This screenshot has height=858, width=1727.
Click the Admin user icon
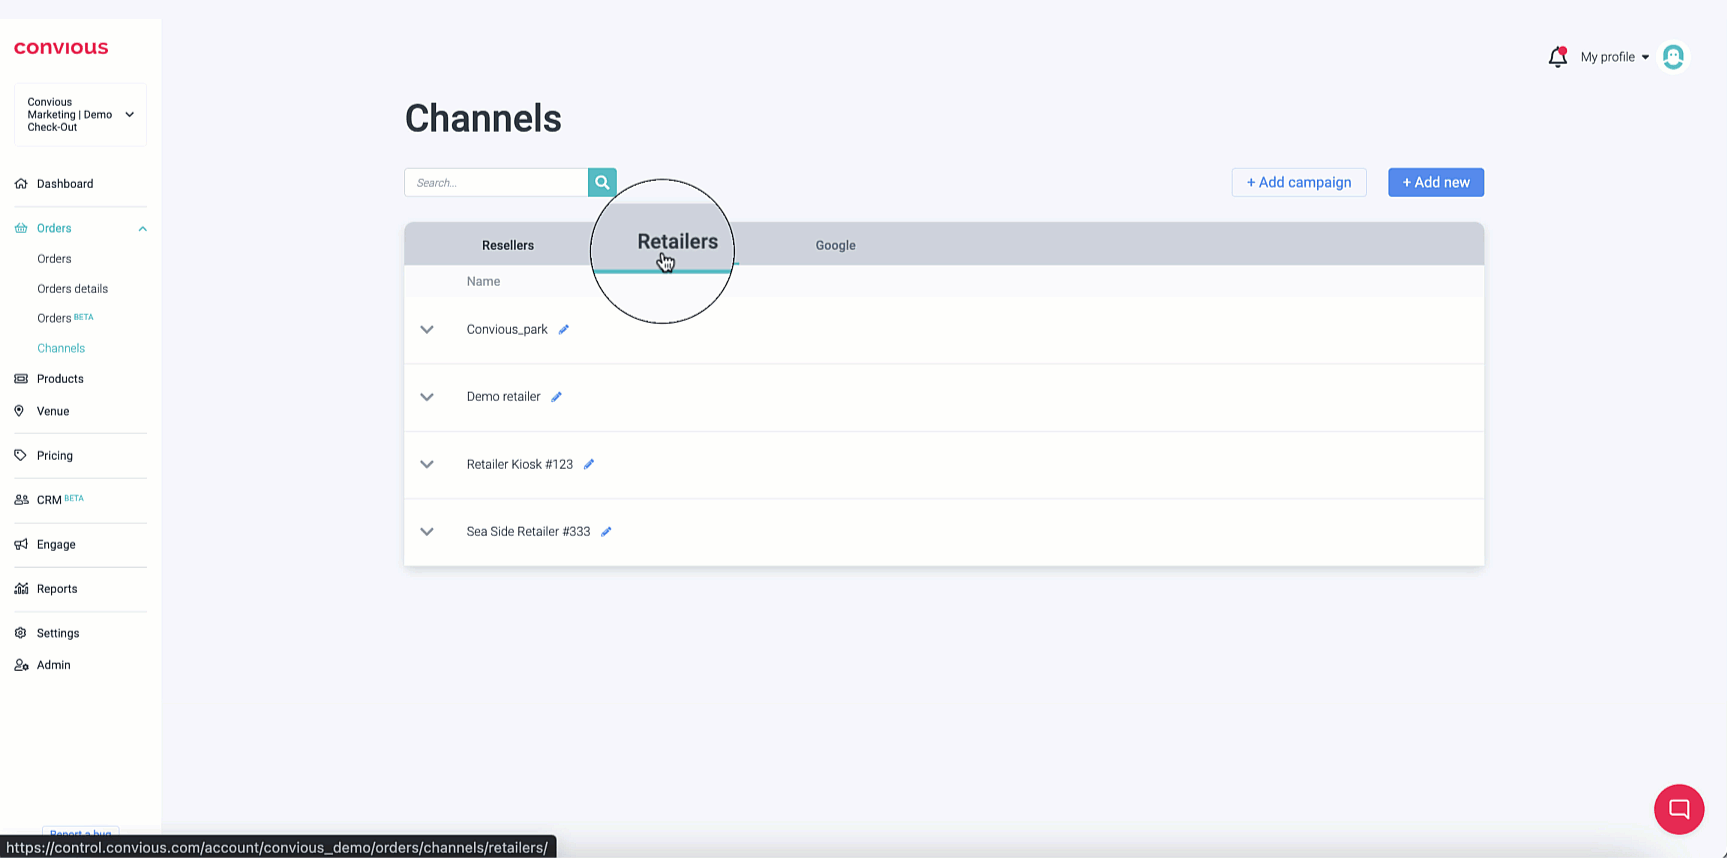coord(21,665)
